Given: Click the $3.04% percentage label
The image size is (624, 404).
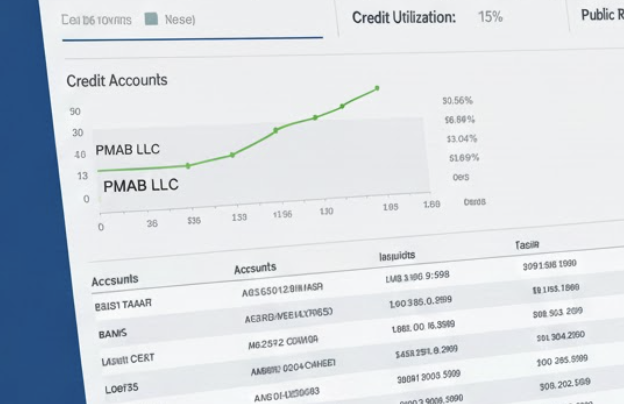Looking at the screenshot, I should click(x=462, y=139).
